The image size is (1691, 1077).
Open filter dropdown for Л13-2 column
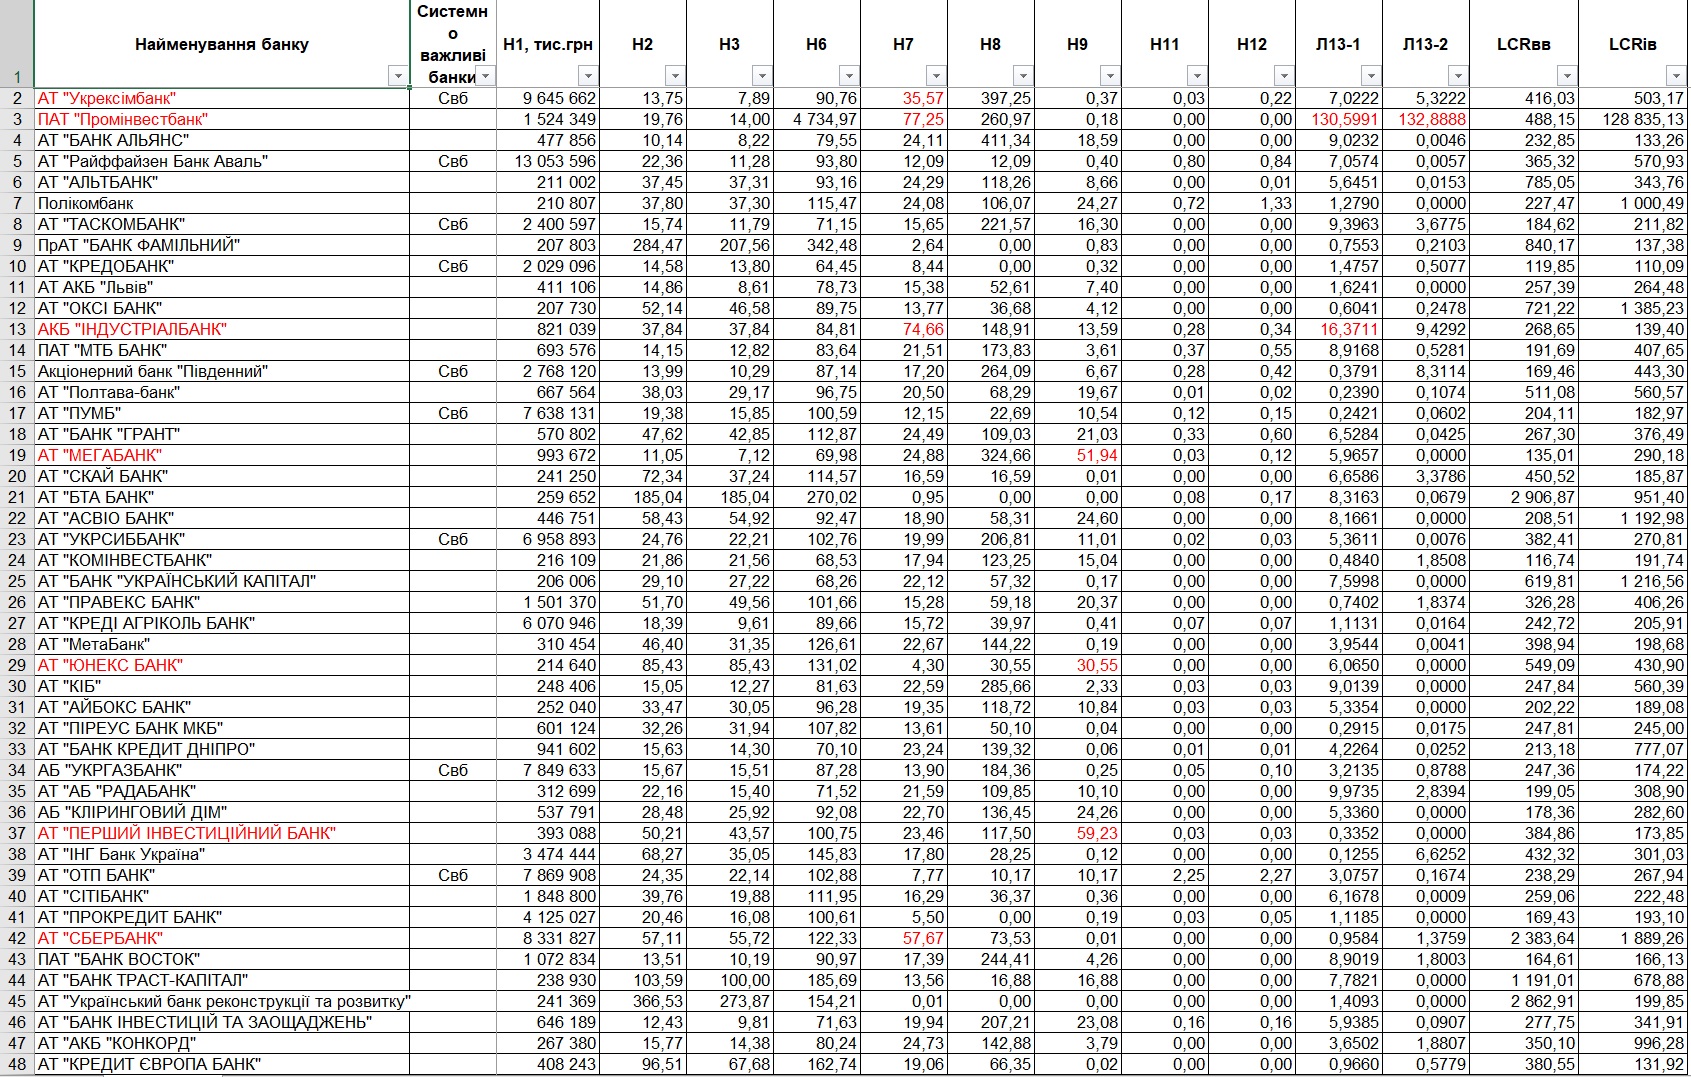1458,77
